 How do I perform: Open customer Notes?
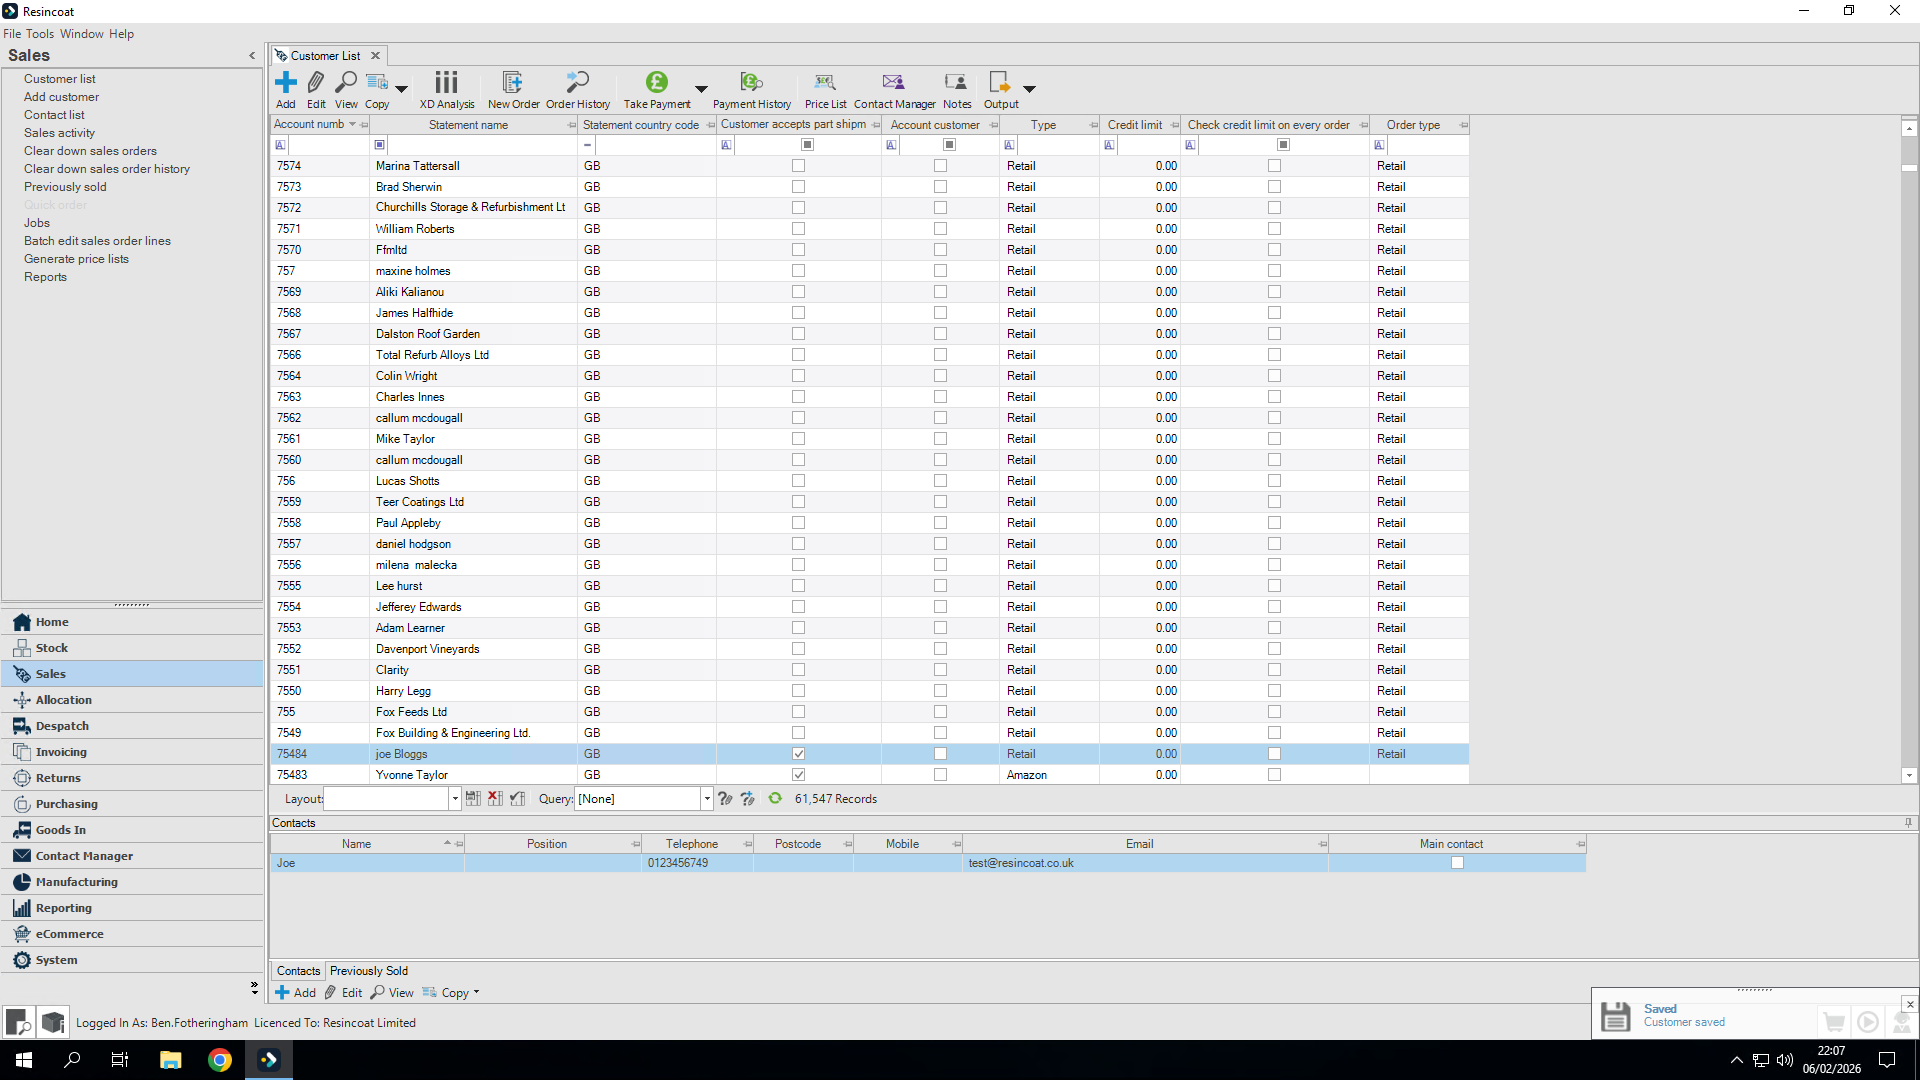point(956,90)
